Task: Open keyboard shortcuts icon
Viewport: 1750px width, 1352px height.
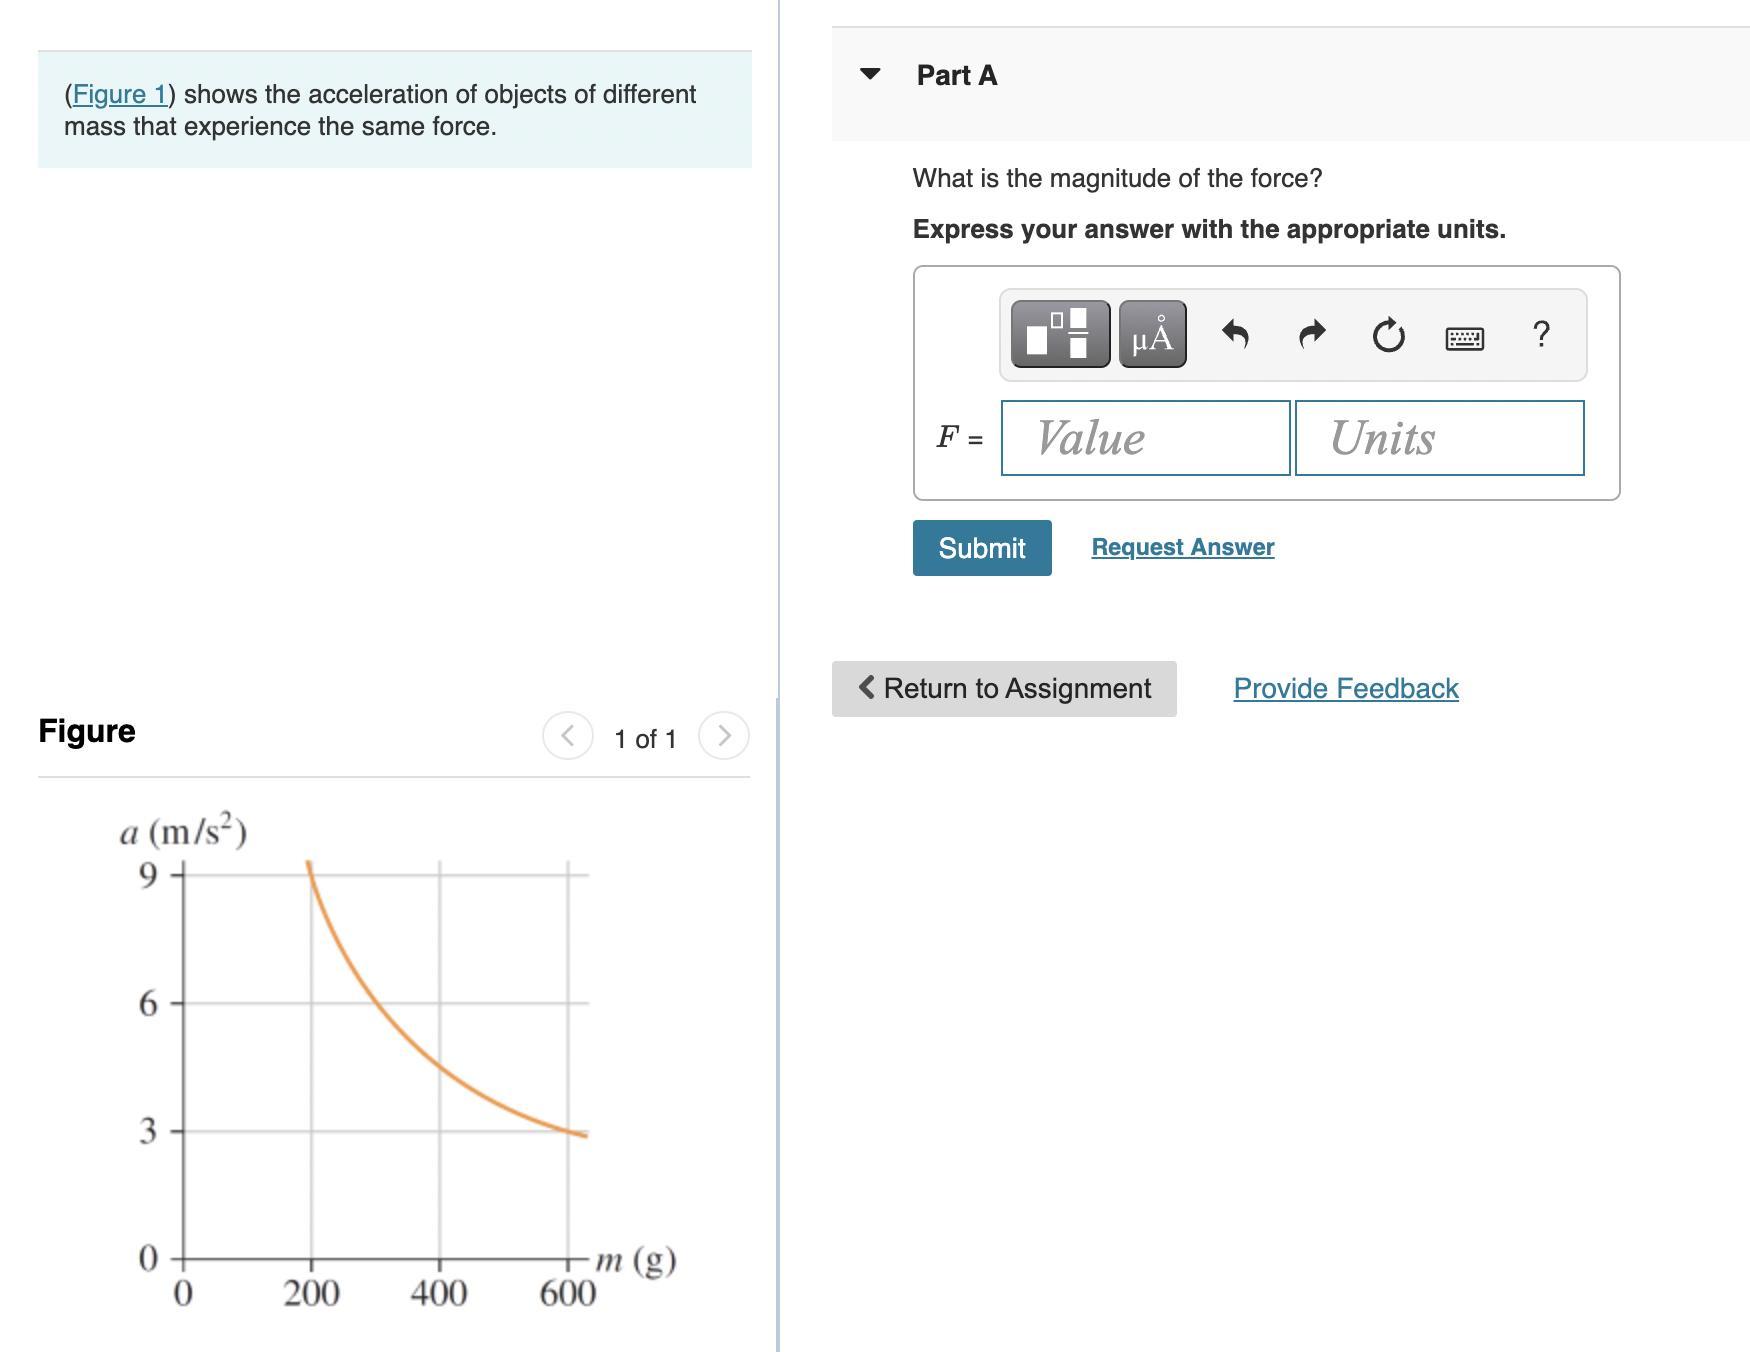Action: [1464, 338]
